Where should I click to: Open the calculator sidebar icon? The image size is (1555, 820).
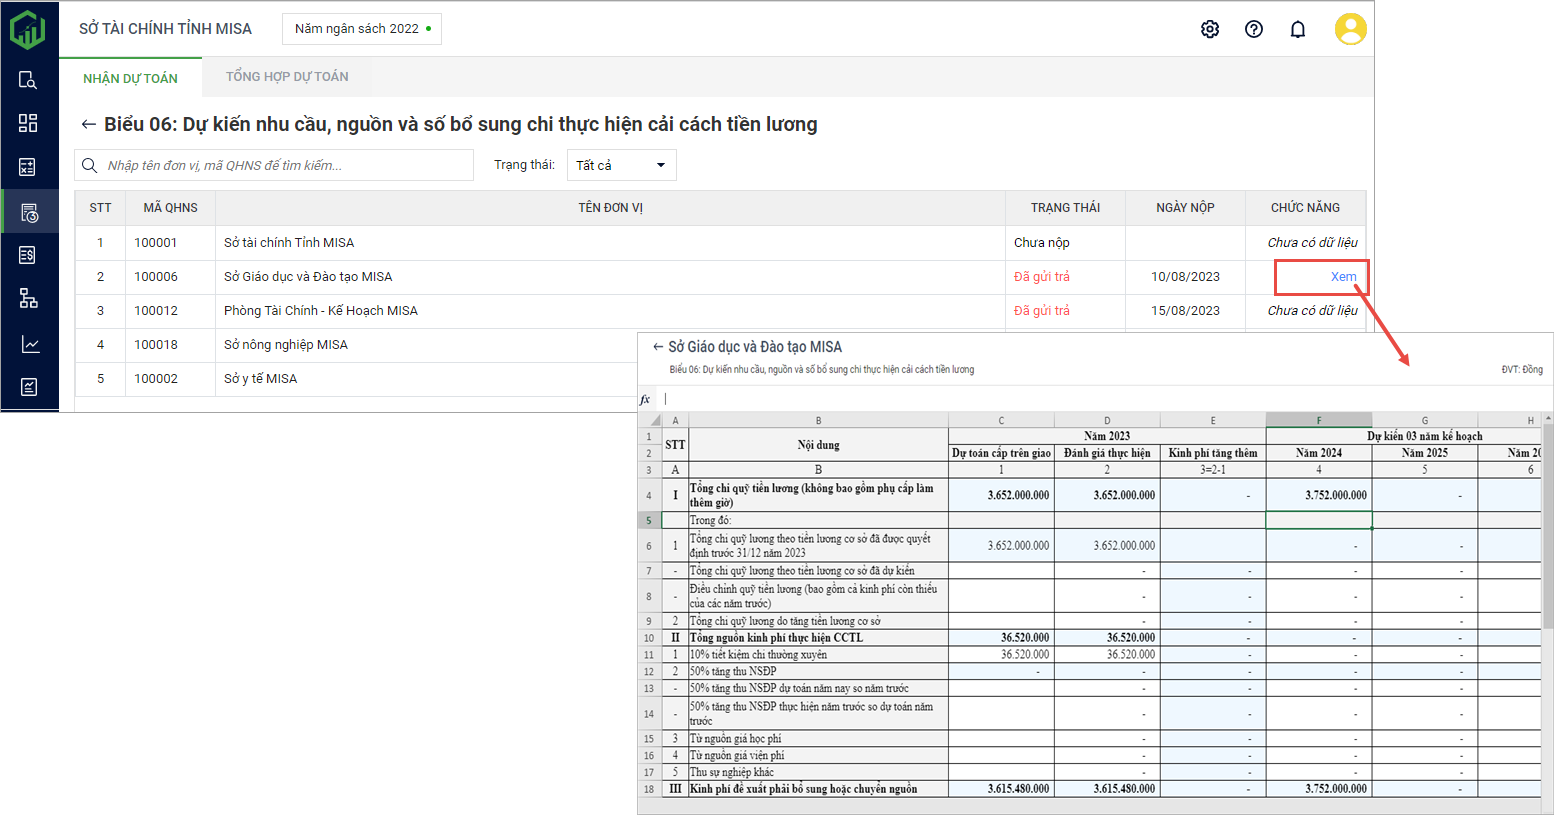[x=28, y=167]
